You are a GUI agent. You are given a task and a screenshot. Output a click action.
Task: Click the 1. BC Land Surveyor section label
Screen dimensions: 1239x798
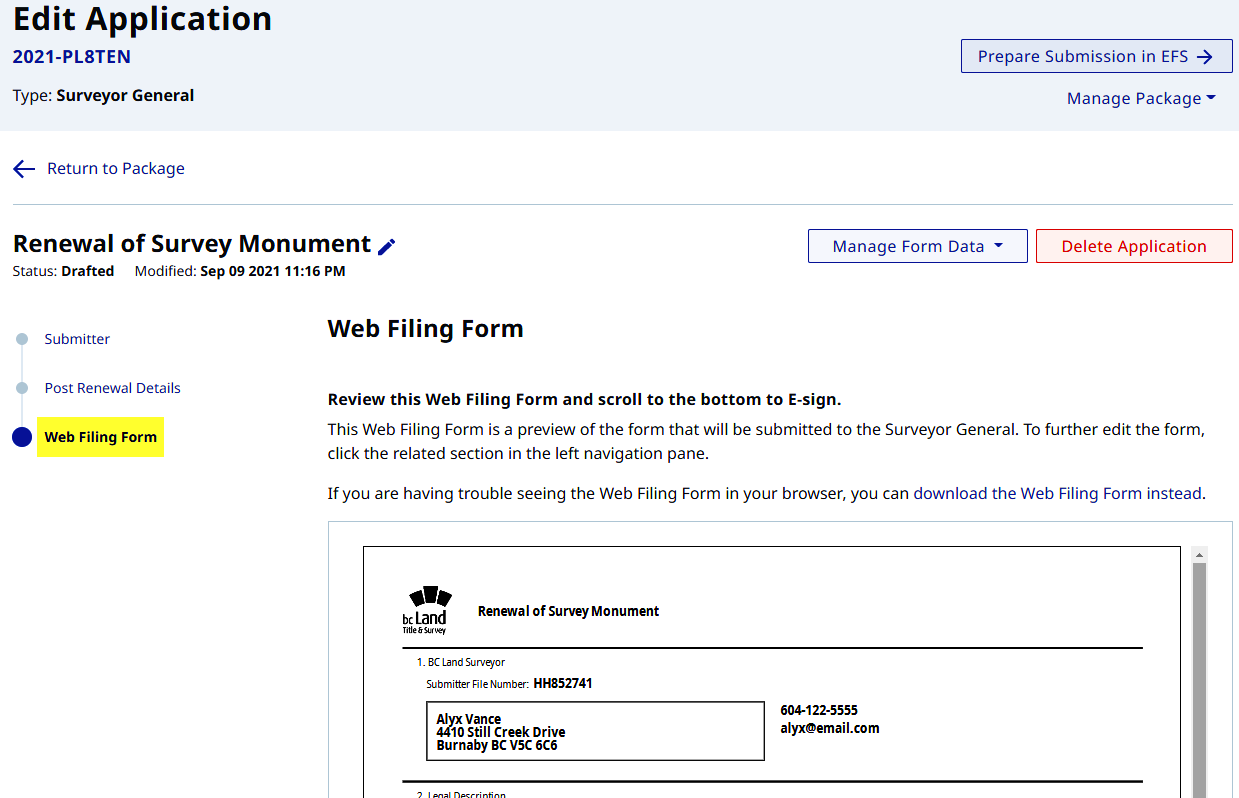461,662
